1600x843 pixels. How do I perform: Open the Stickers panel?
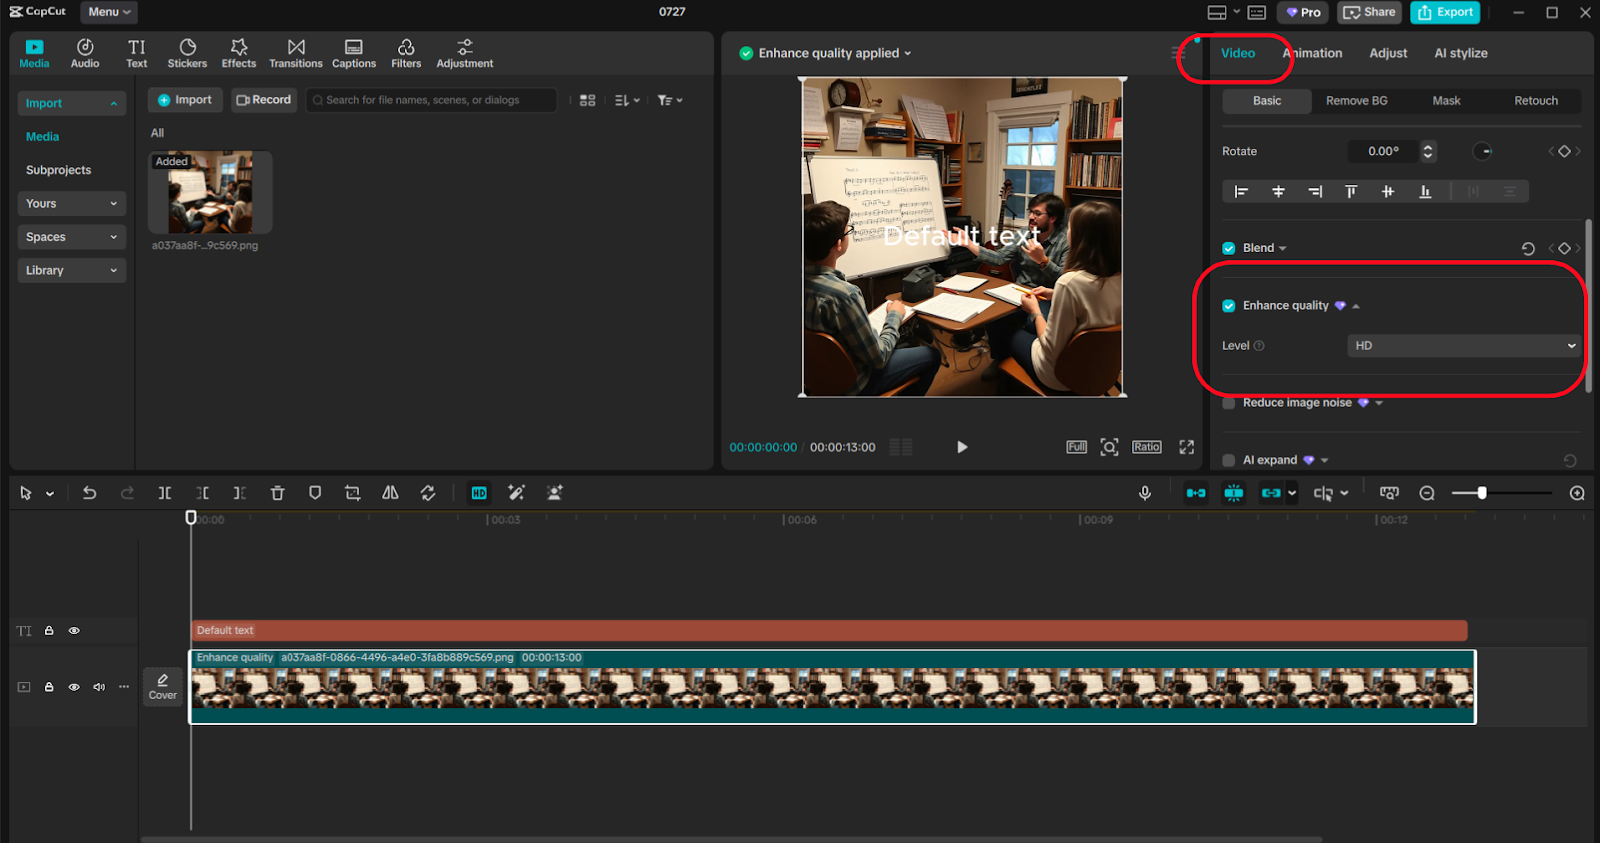187,53
